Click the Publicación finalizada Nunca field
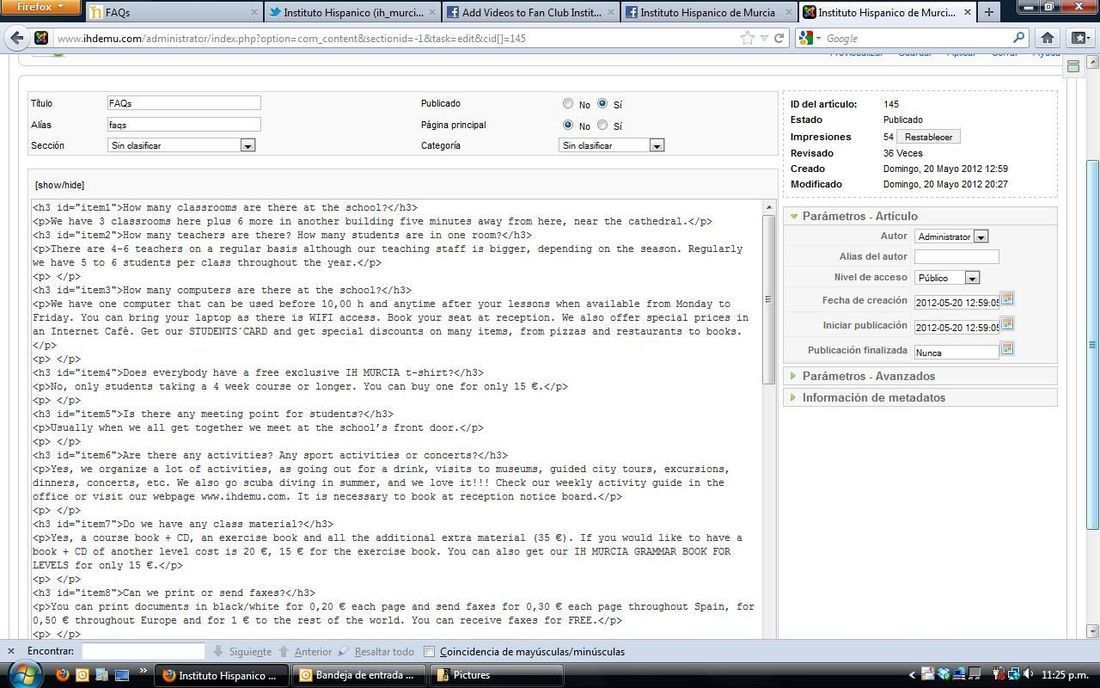Image resolution: width=1100 pixels, height=688 pixels. [956, 352]
